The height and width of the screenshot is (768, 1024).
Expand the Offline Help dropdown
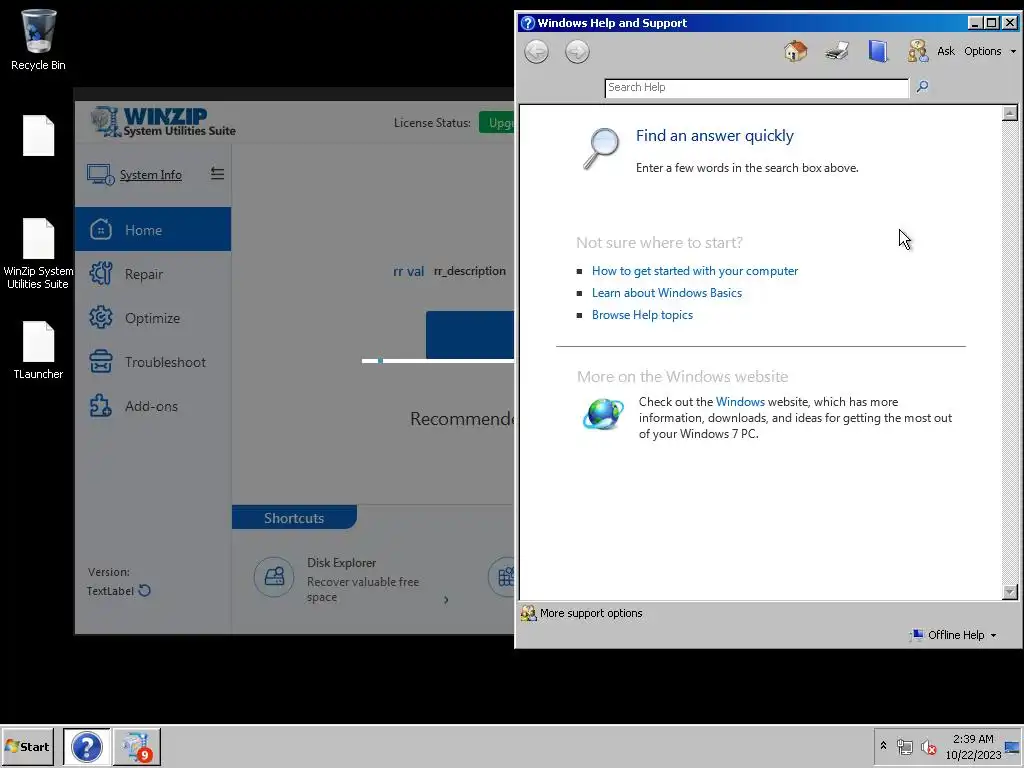[x=954, y=635]
